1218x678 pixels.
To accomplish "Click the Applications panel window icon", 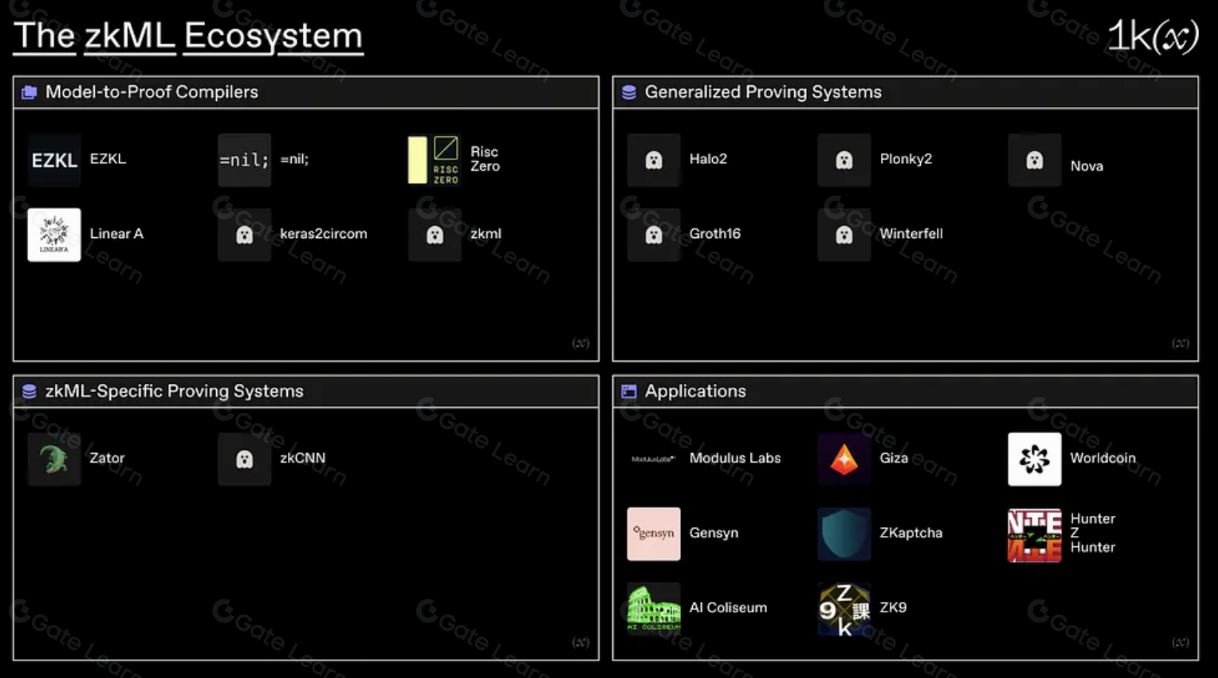I will pos(628,392).
